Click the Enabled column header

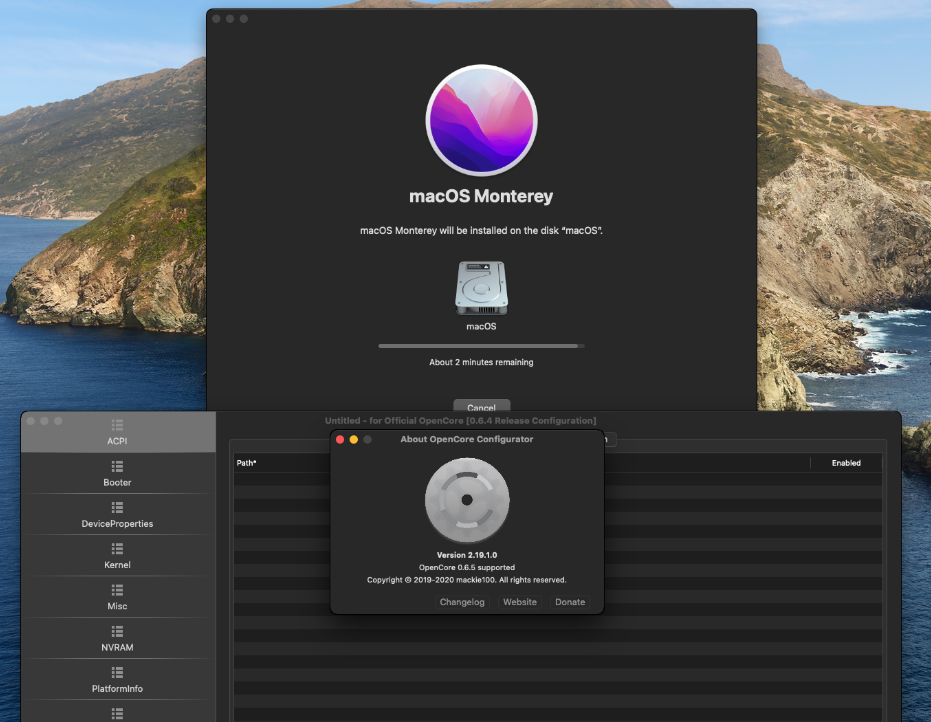coord(846,463)
